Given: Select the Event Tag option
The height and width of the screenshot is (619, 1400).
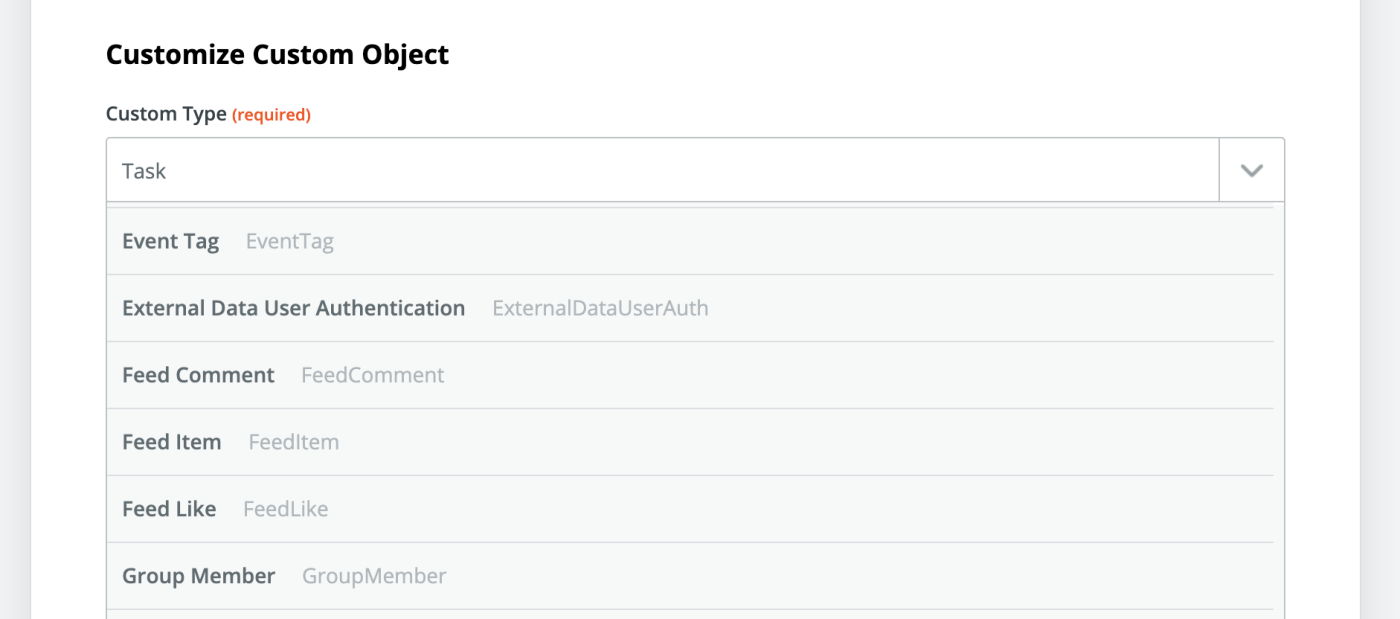Looking at the screenshot, I should pos(170,242).
